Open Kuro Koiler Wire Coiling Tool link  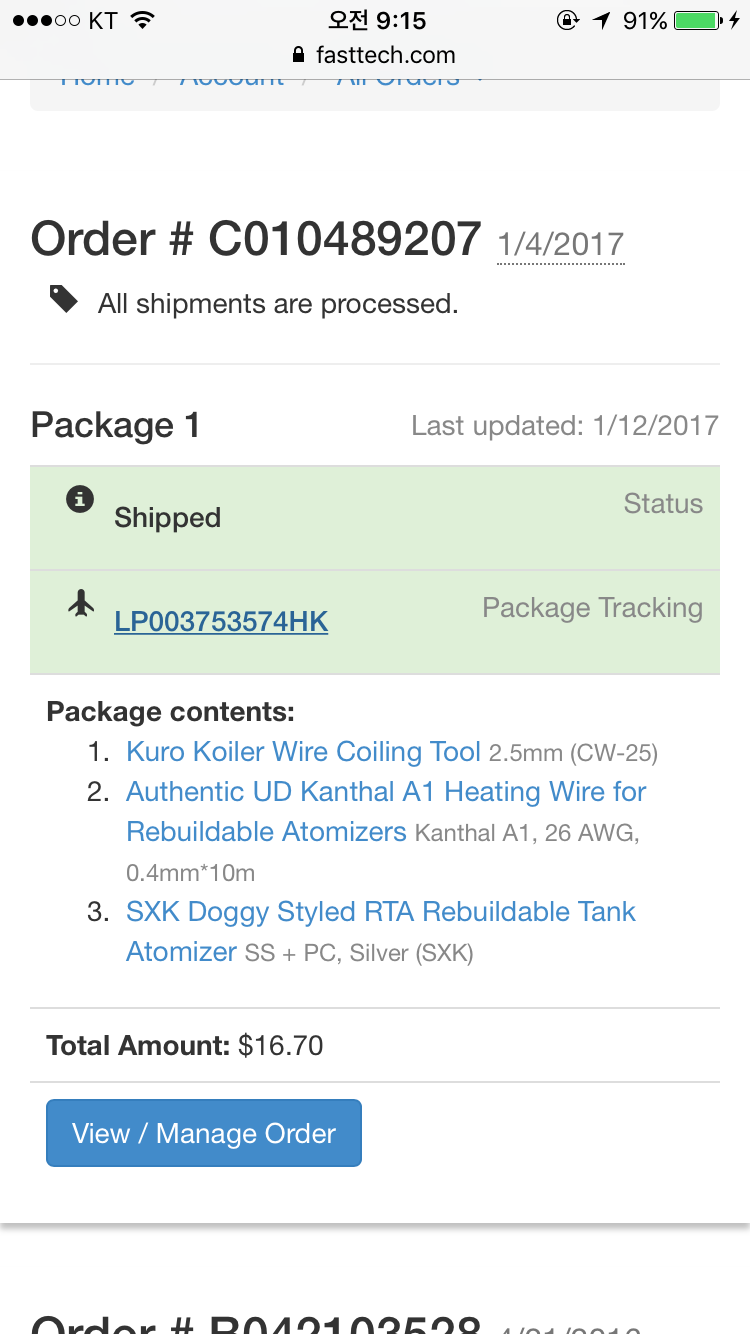[x=303, y=752]
